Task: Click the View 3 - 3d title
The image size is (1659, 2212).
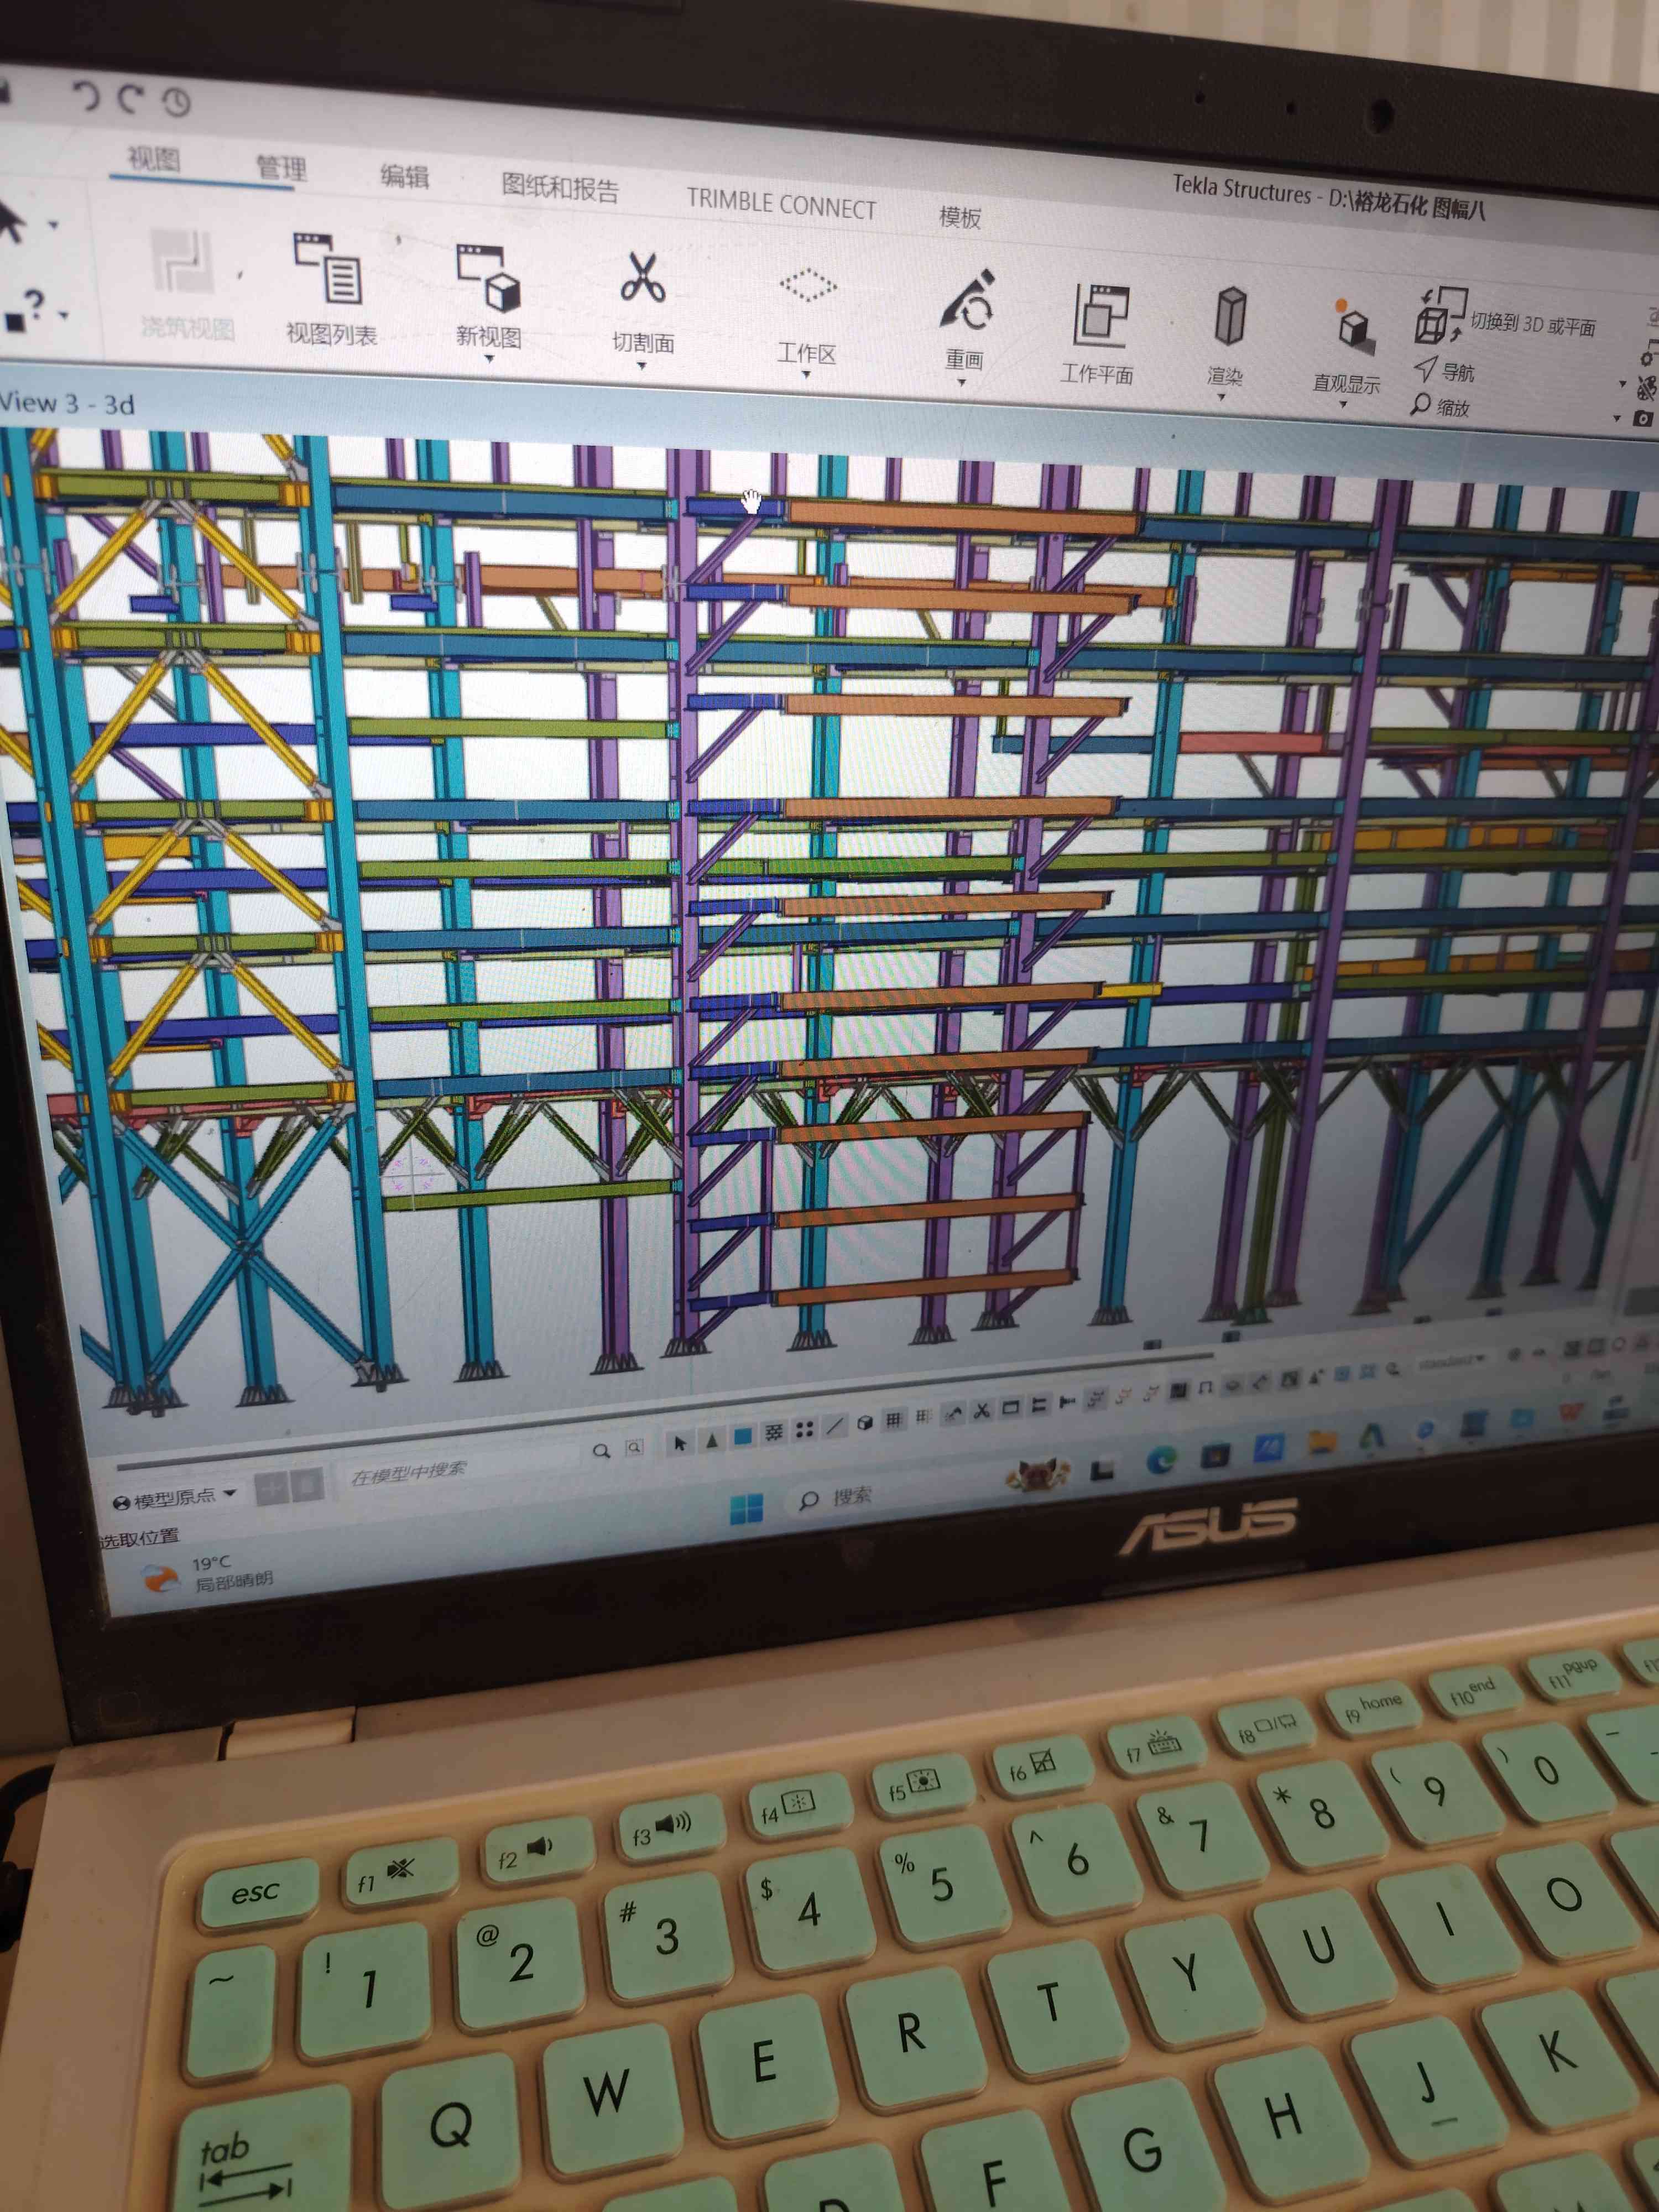Action: pos(67,403)
